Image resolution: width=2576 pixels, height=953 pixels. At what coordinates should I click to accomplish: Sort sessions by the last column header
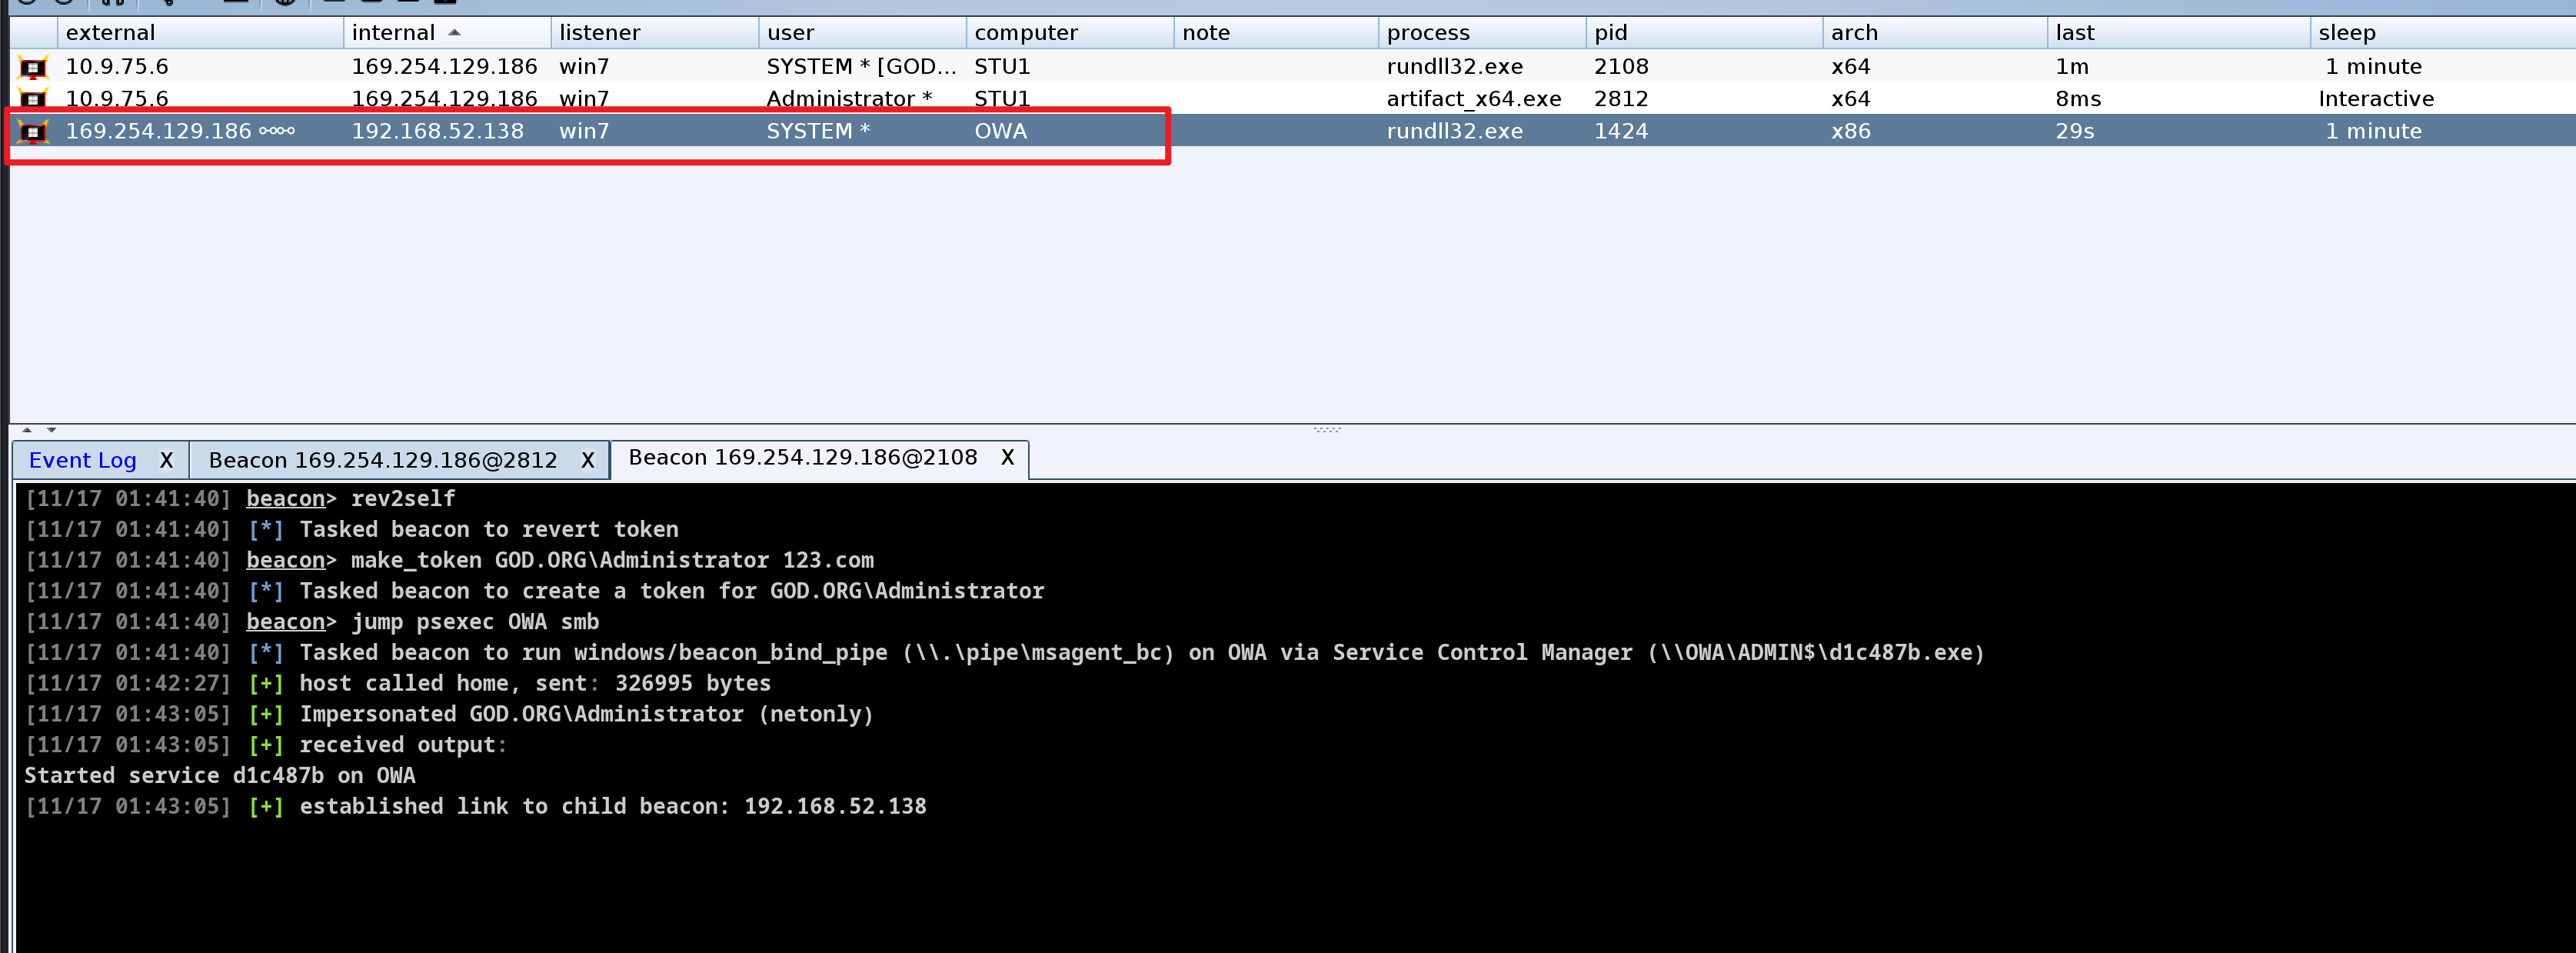2178,33
